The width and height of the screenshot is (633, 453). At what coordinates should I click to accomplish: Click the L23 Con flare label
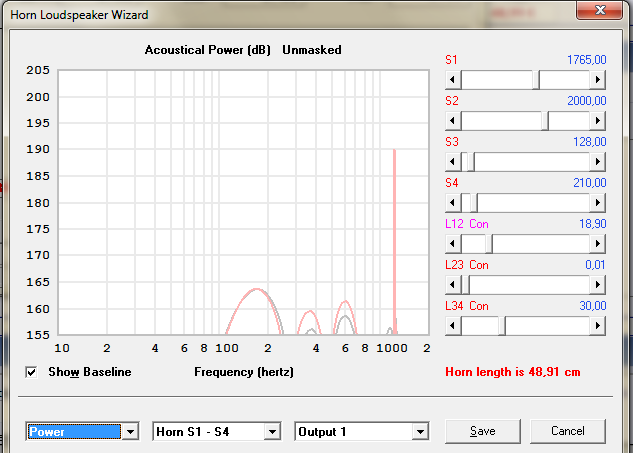tap(467, 265)
